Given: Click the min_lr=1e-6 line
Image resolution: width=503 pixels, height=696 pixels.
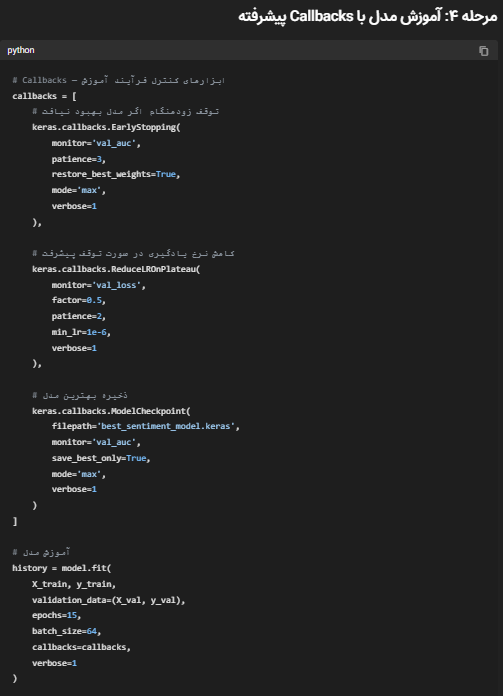Looking at the screenshot, I should (x=81, y=332).
